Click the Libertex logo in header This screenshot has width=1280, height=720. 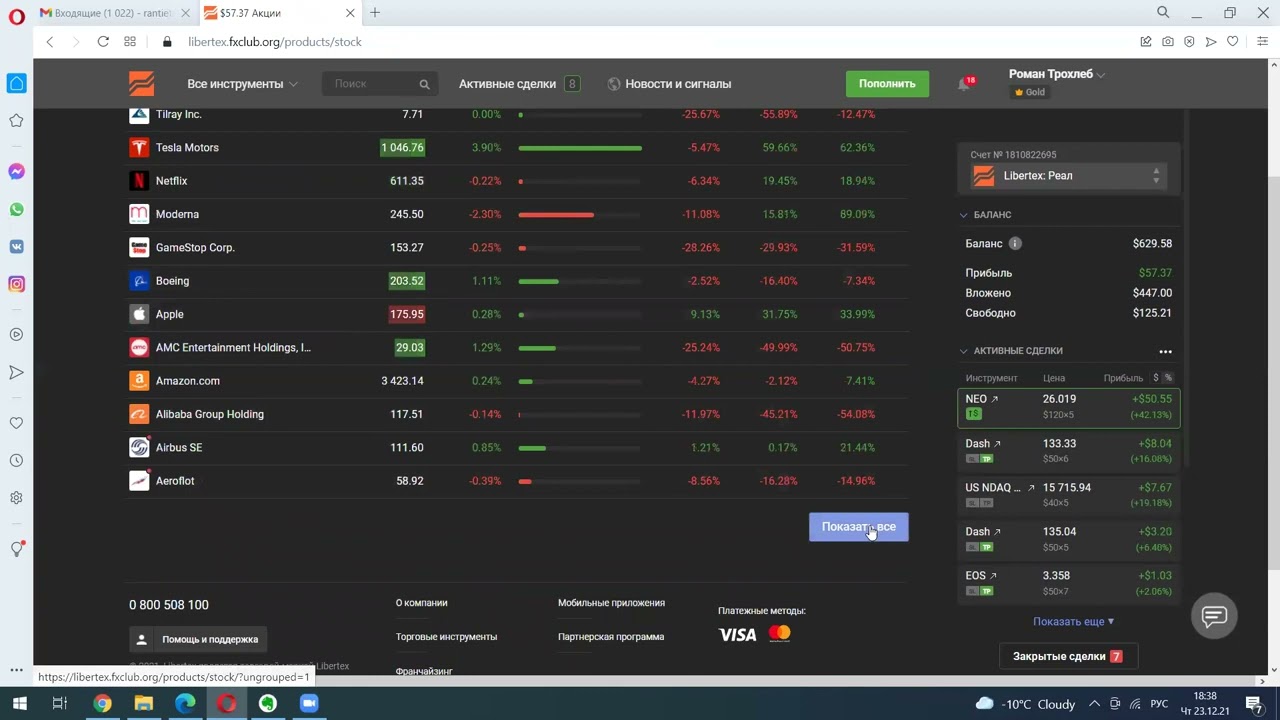141,84
